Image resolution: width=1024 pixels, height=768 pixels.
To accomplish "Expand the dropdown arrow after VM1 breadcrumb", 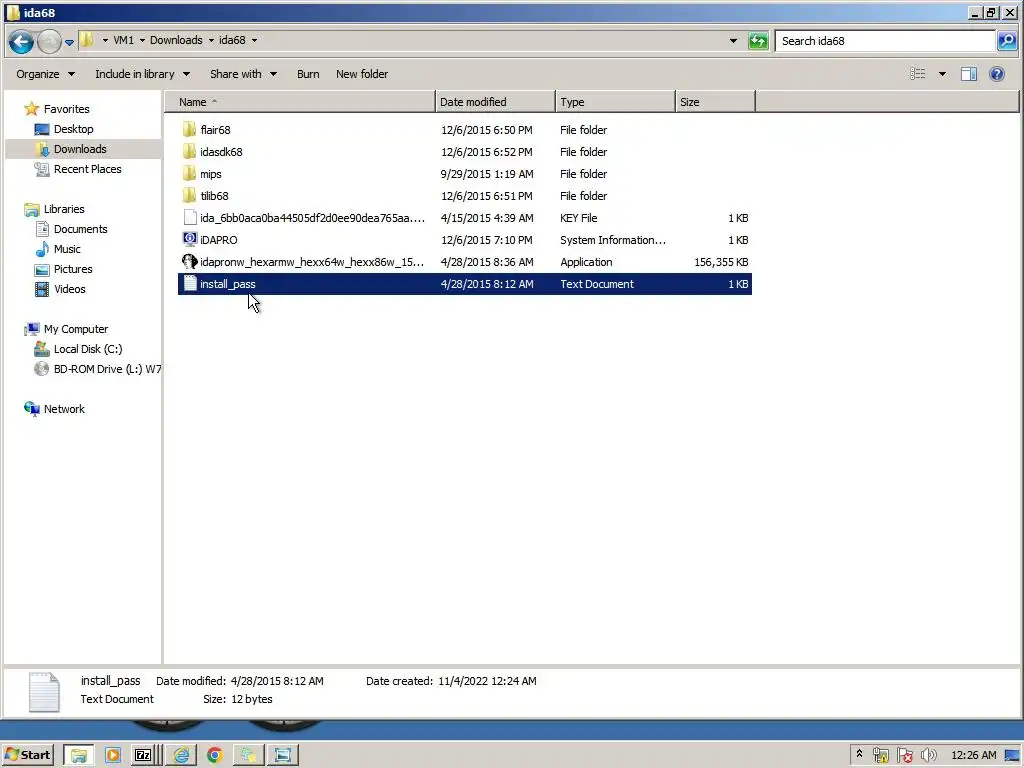I will pyautogui.click(x=142, y=40).
